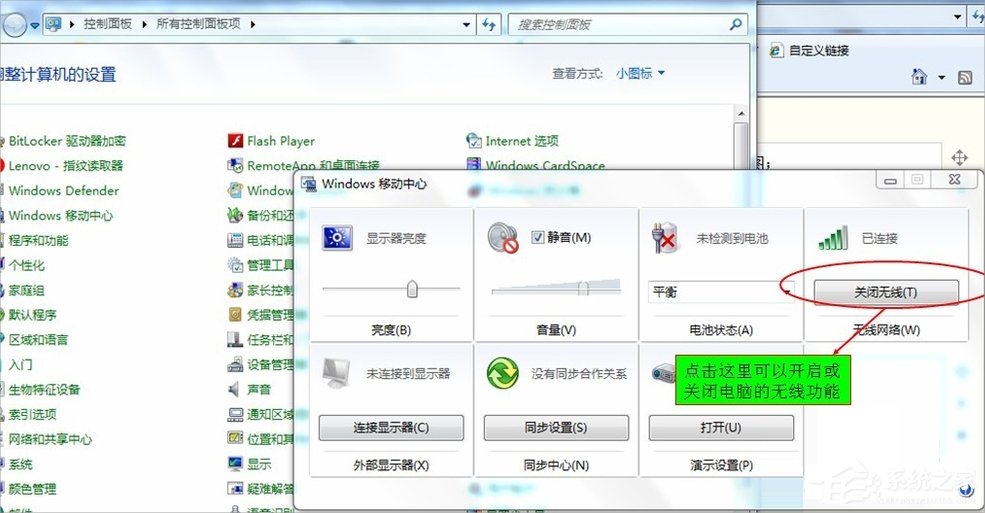
Task: Click the wireless signal strength icon
Action: [x=832, y=238]
